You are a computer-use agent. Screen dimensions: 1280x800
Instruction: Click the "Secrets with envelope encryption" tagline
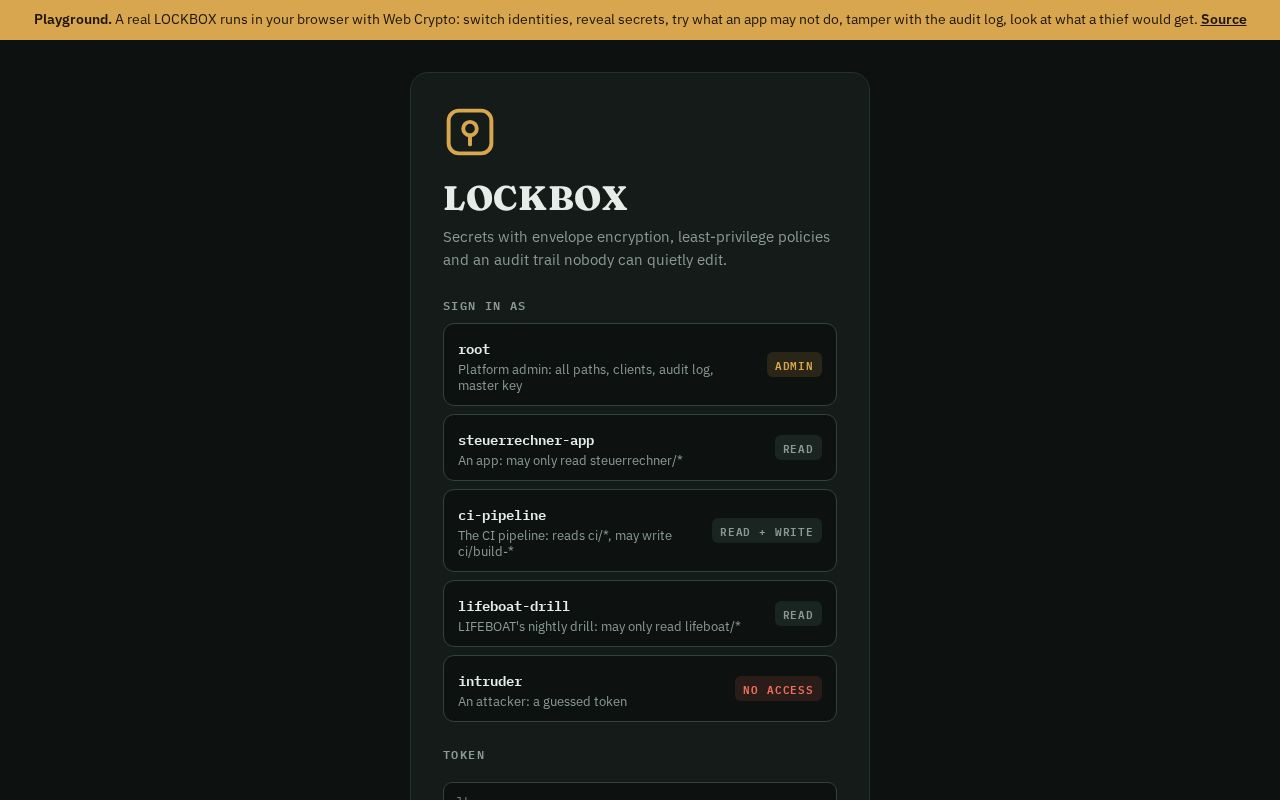pos(636,248)
